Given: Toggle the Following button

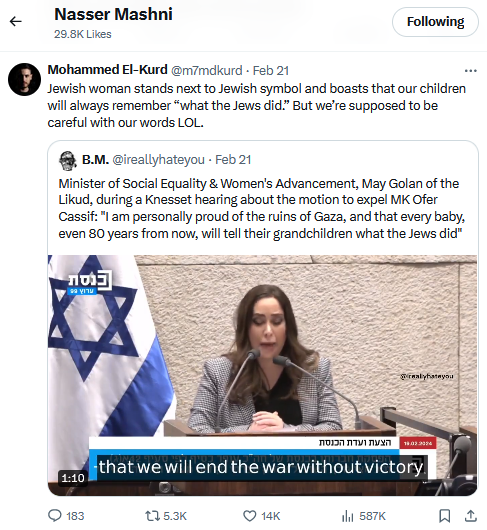Looking at the screenshot, I should pos(435,22).
